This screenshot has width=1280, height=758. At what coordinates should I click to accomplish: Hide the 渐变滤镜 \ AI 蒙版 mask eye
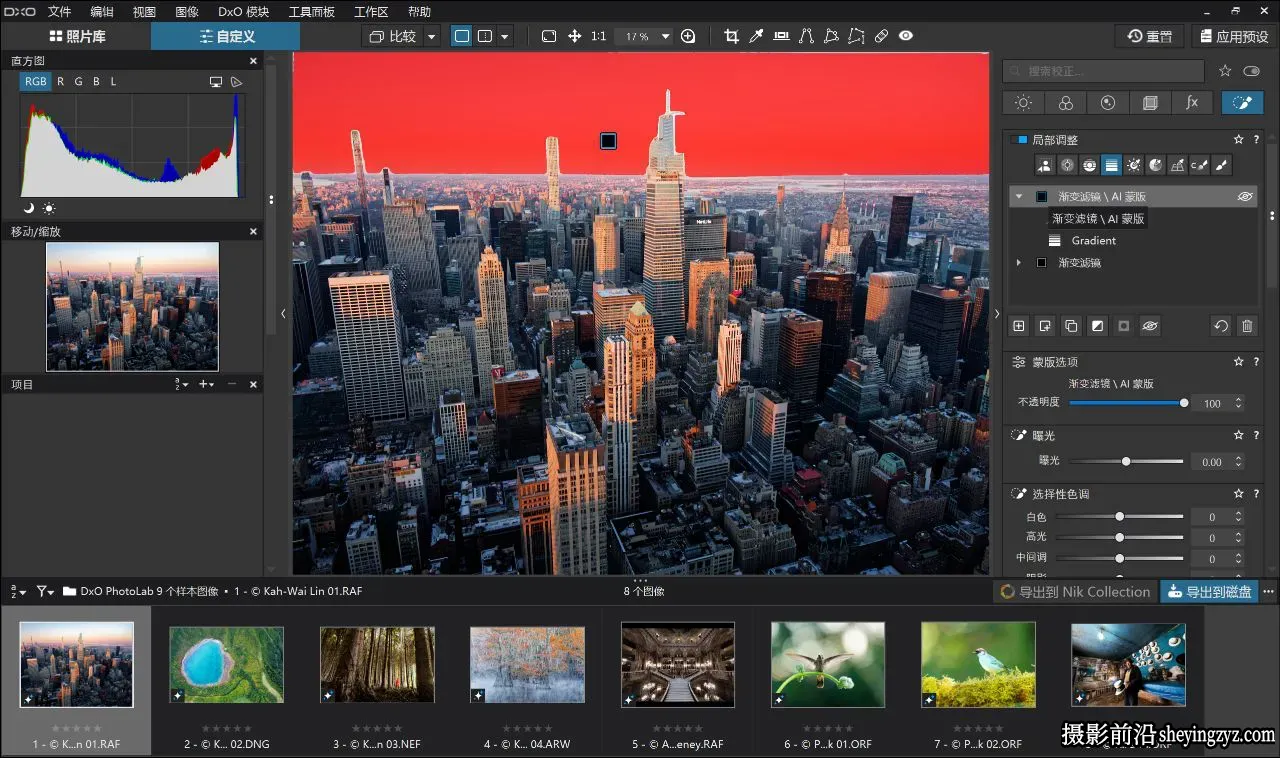click(x=1245, y=197)
